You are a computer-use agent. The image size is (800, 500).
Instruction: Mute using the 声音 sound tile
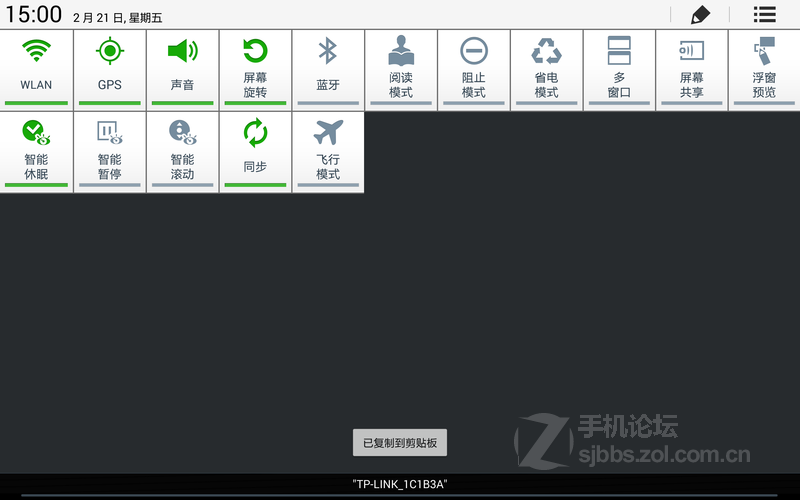click(x=183, y=70)
